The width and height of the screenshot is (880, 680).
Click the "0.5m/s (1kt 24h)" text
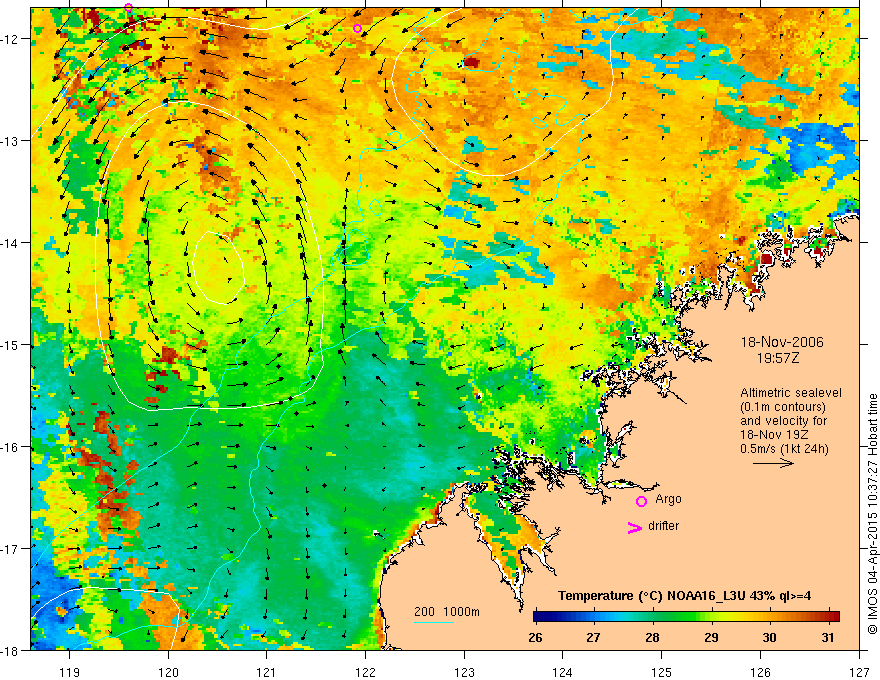[x=784, y=449]
